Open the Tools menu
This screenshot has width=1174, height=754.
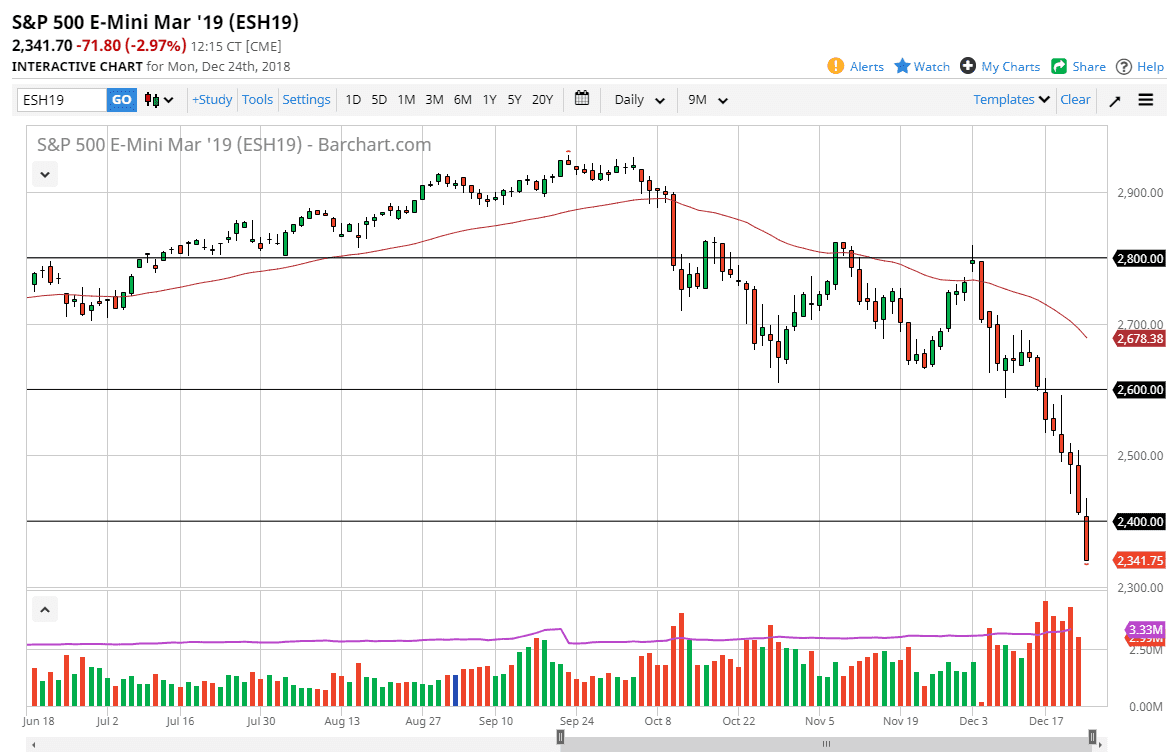pyautogui.click(x=257, y=99)
